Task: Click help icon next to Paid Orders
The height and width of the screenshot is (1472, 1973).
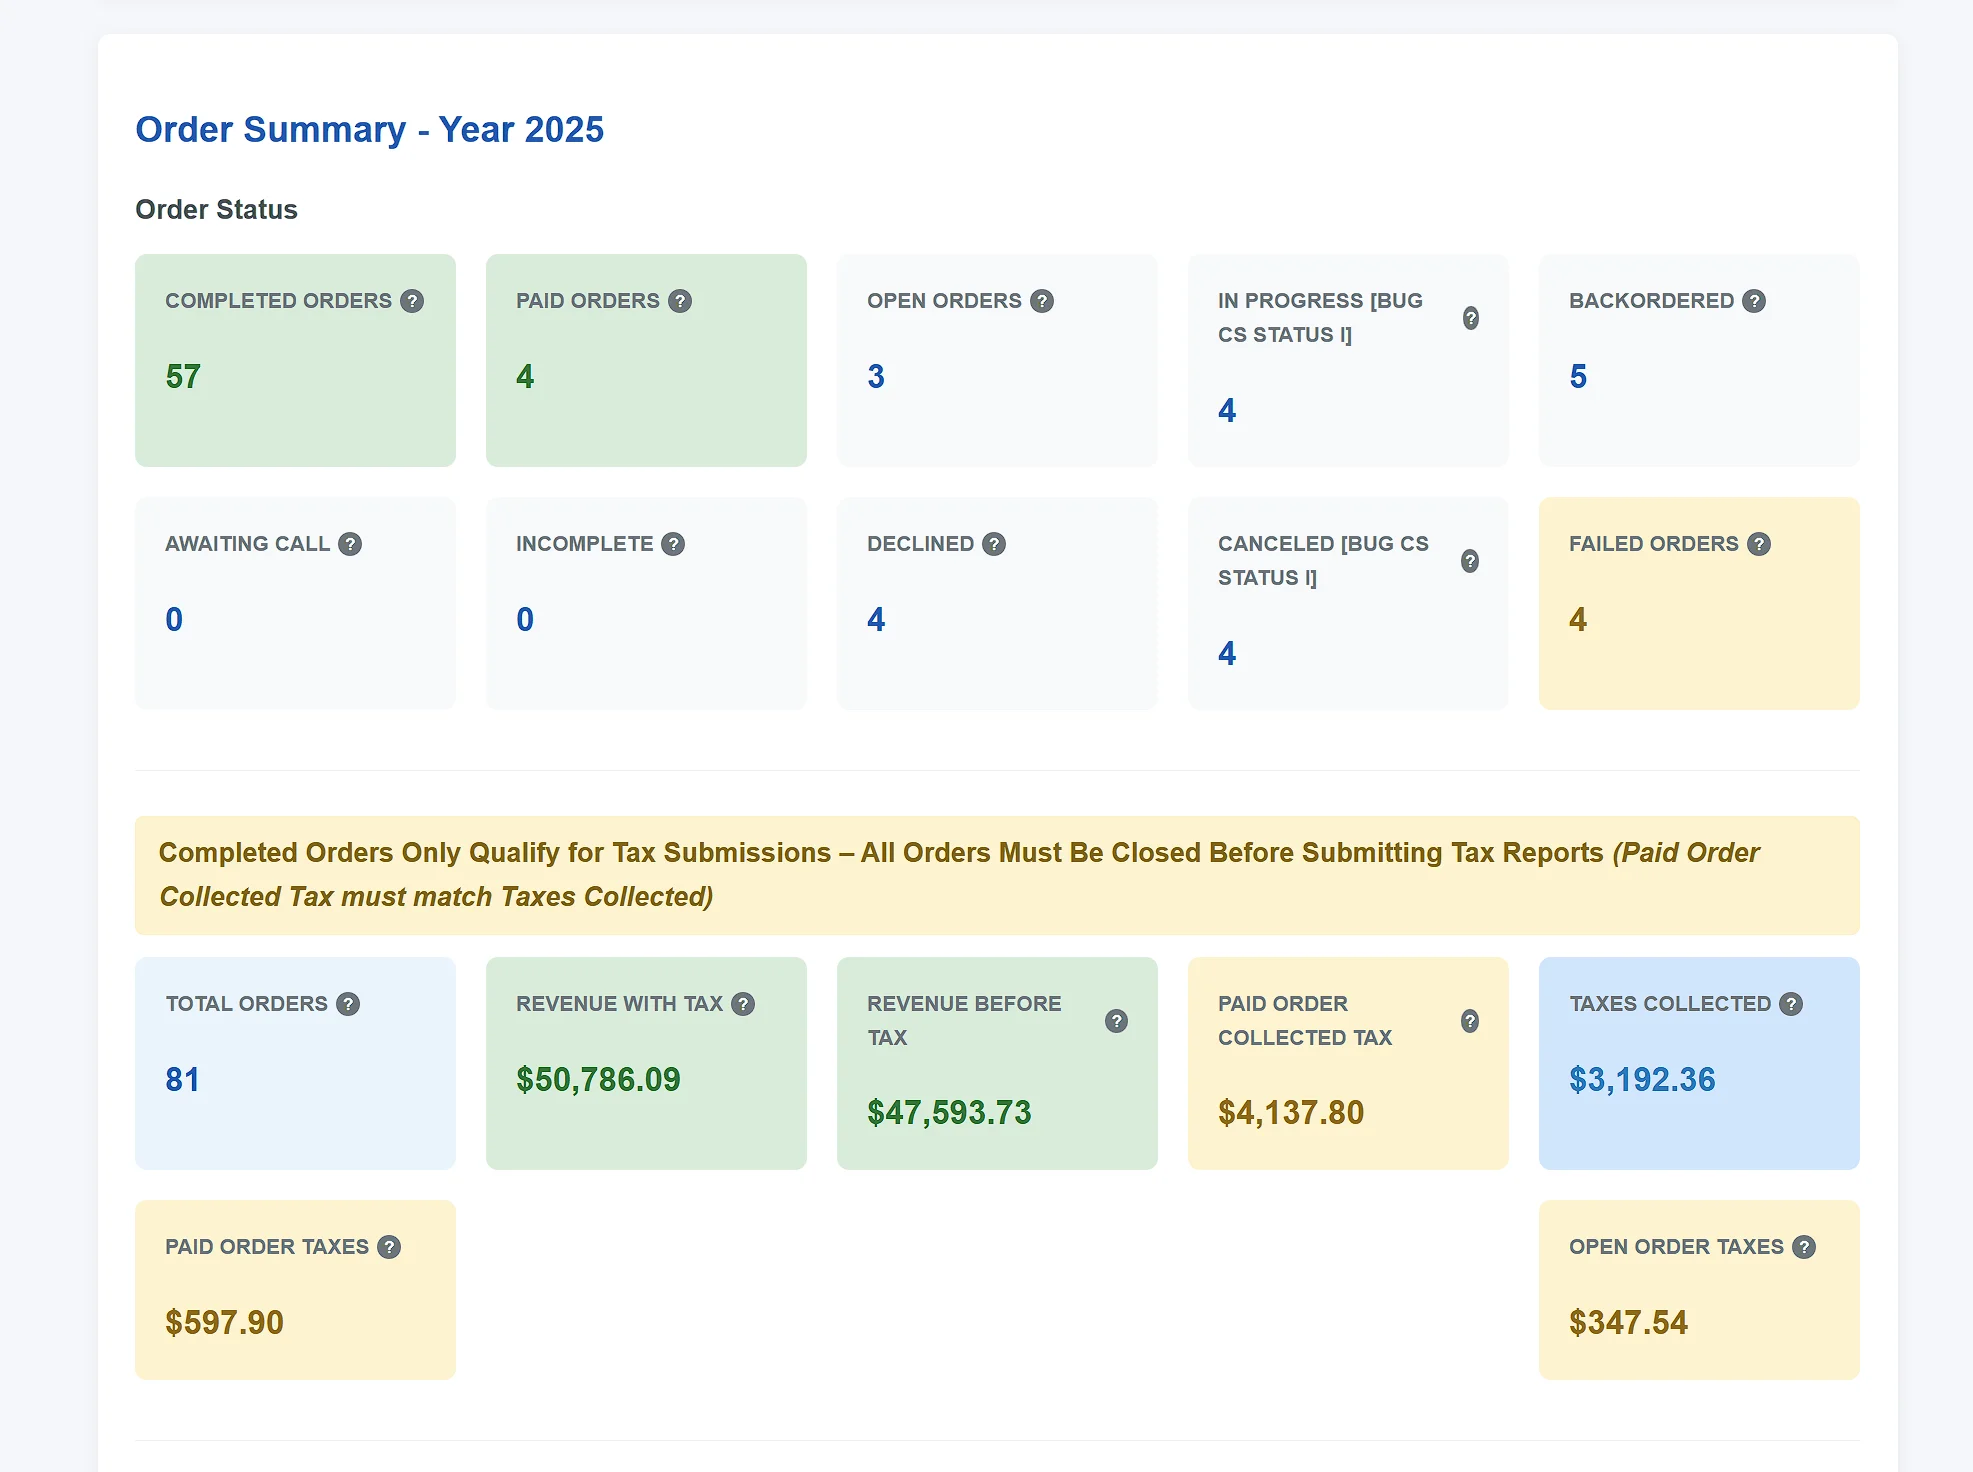Action: coord(680,301)
